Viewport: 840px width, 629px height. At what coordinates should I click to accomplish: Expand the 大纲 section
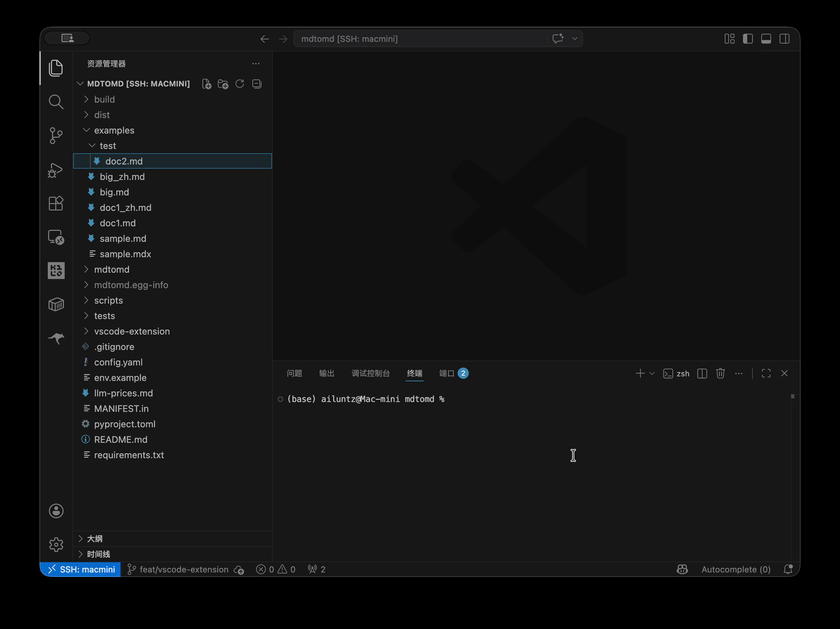pos(172,538)
